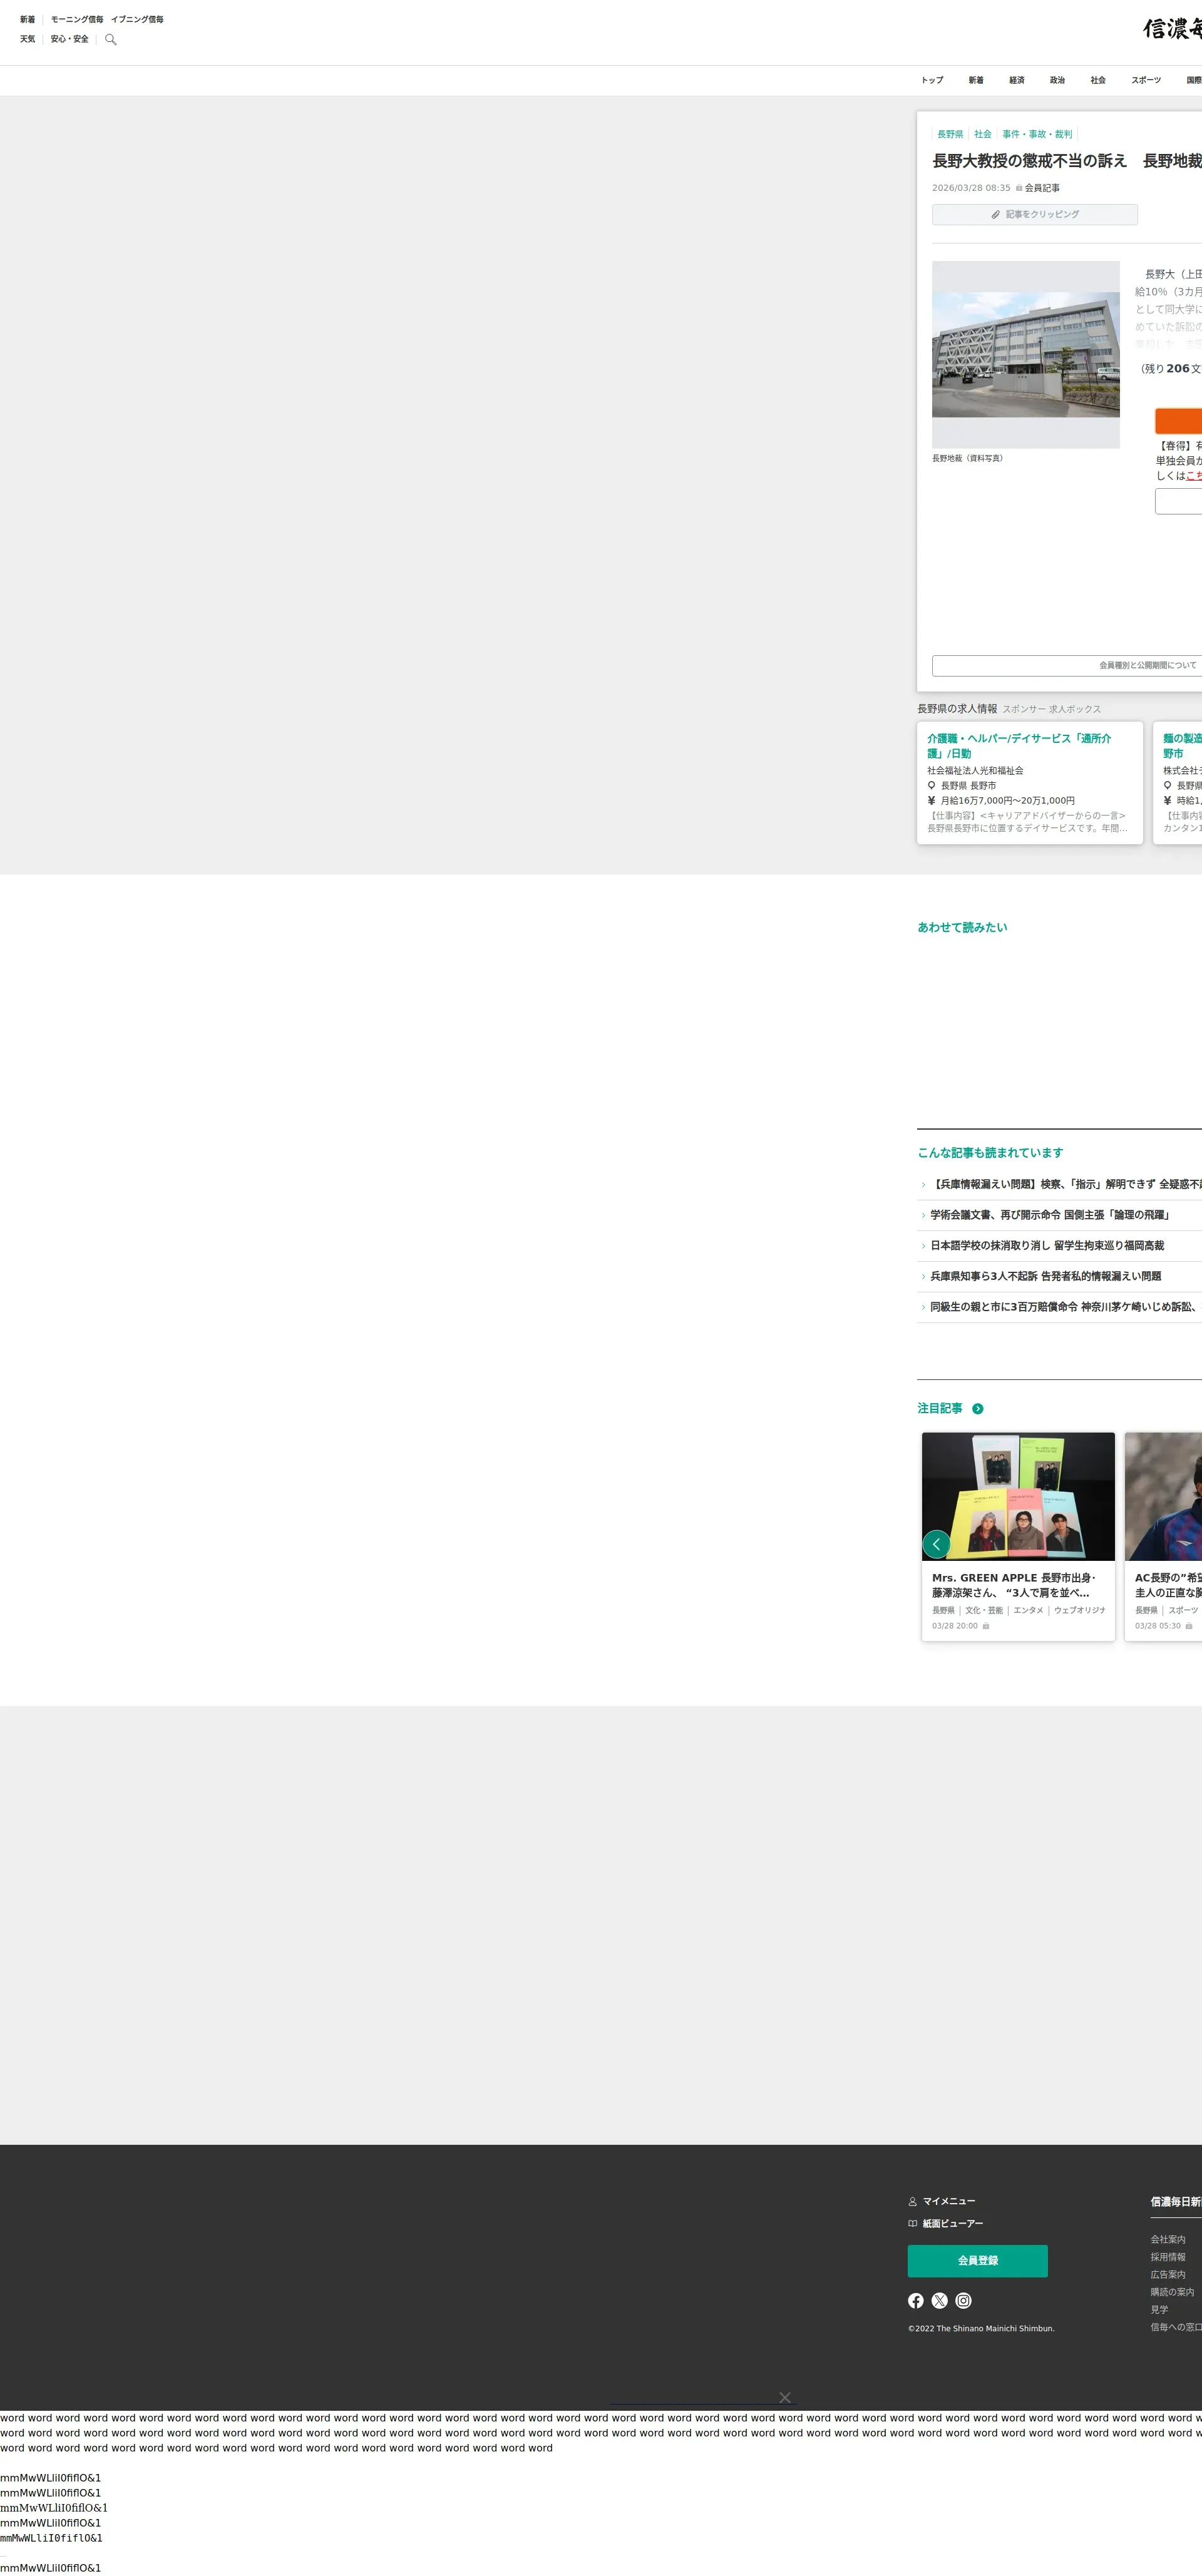Open 会社案内 in the footer
Image resolution: width=1202 pixels, height=2576 pixels.
pos(1168,2240)
